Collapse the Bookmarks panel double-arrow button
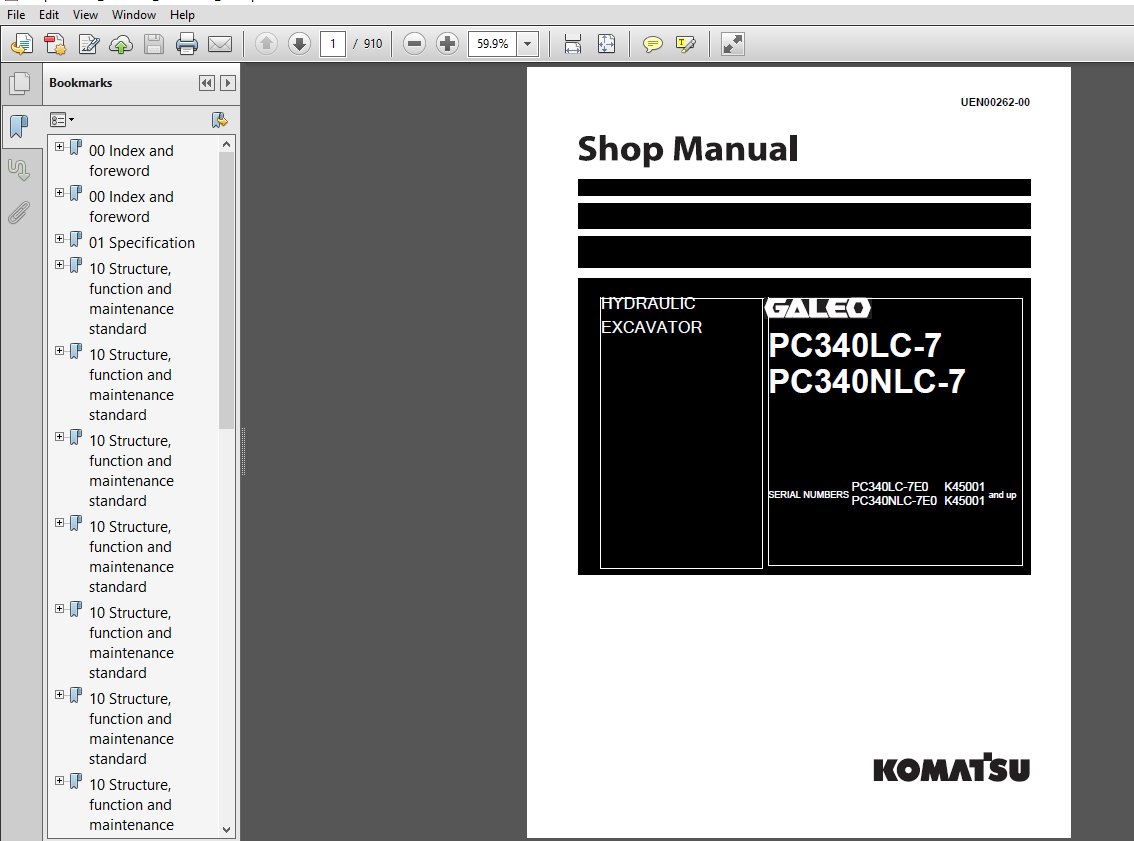This screenshot has width=1134, height=841. point(207,83)
